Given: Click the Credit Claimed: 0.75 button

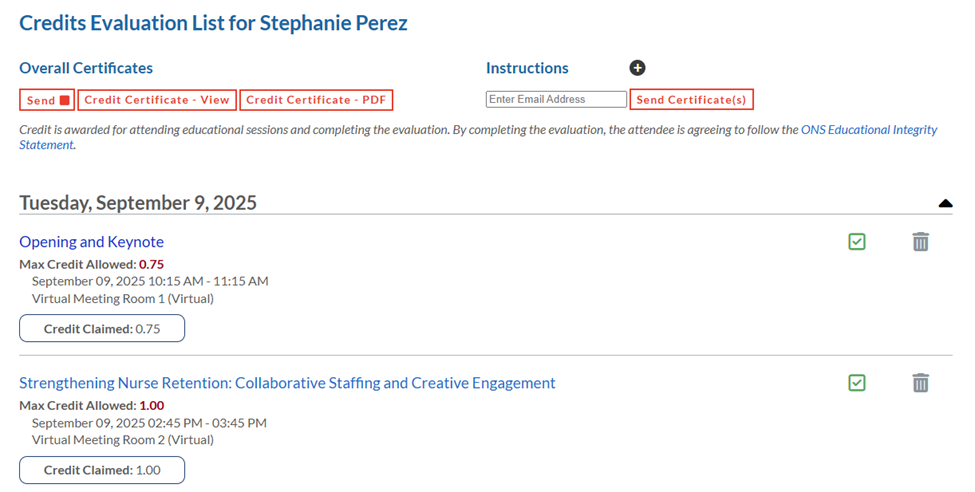Looking at the screenshot, I should coord(102,329).
